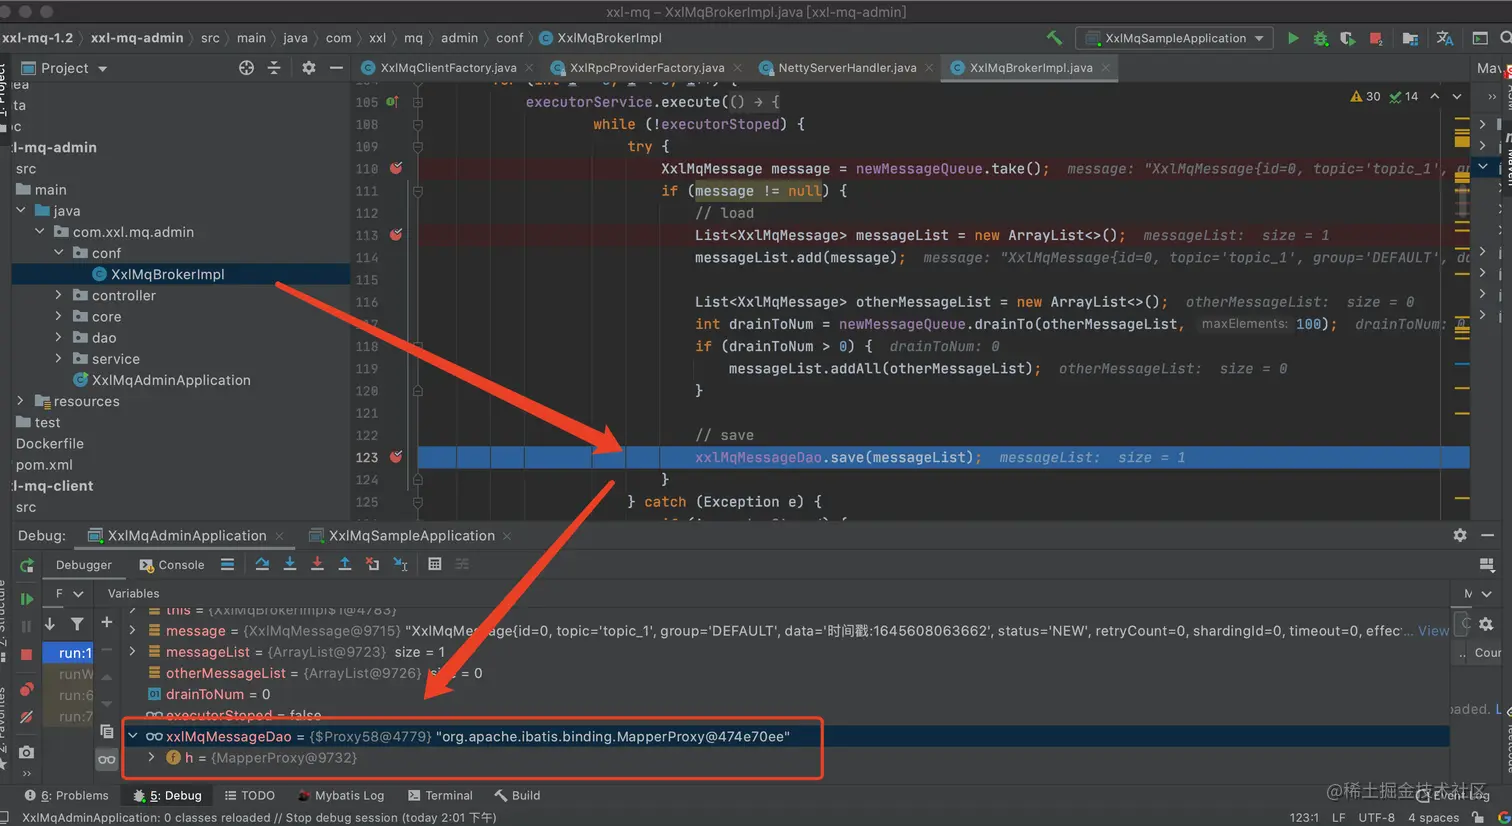Mute breakpoints in debug sidebar
Viewport: 1512px width, 826px height.
(27, 716)
